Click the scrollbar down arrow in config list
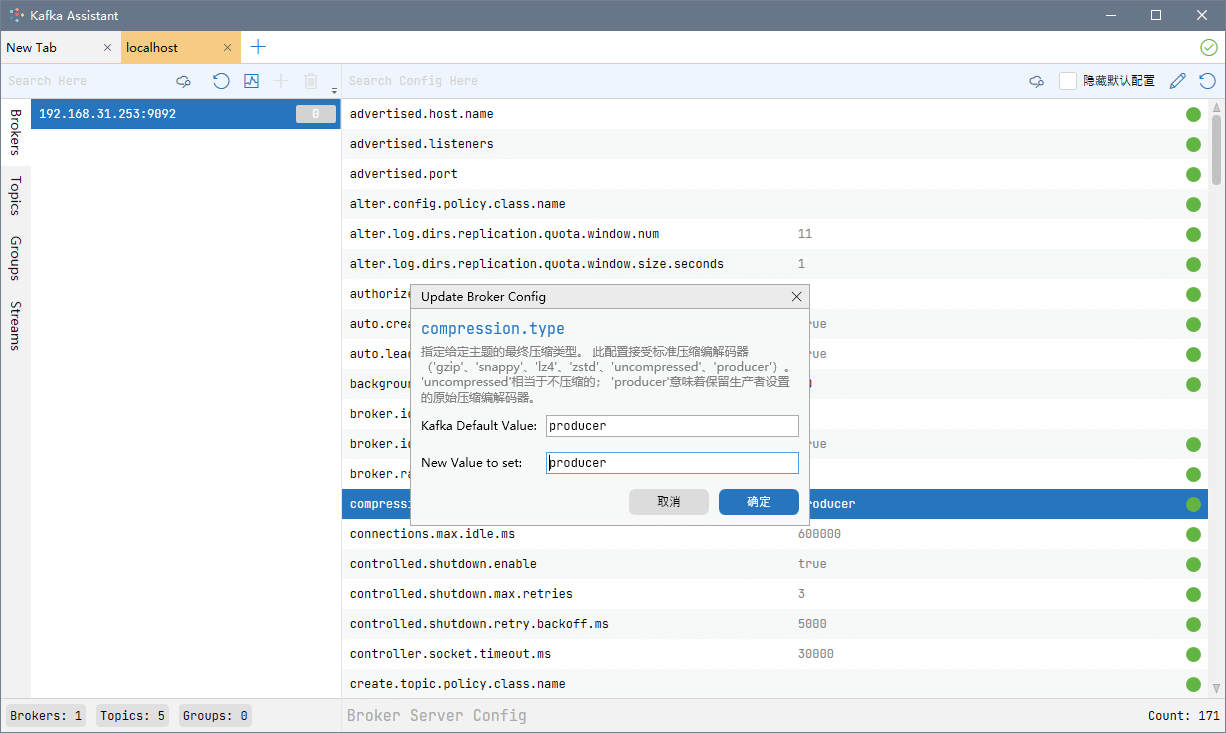Viewport: 1226px width, 733px height. click(x=1216, y=688)
